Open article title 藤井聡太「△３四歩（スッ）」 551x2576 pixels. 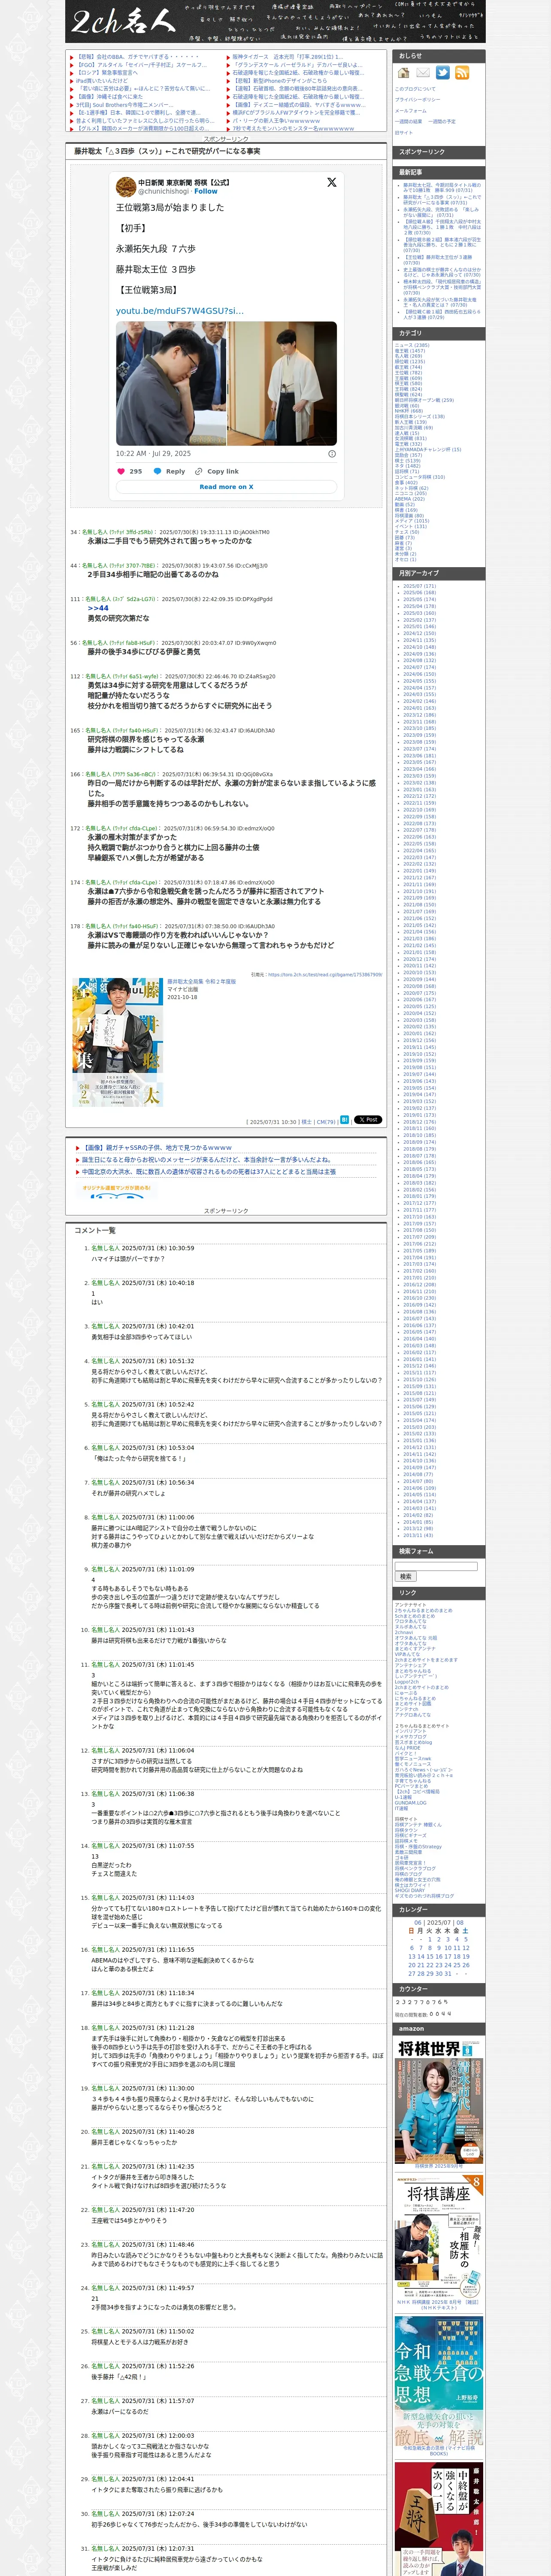click(167, 151)
